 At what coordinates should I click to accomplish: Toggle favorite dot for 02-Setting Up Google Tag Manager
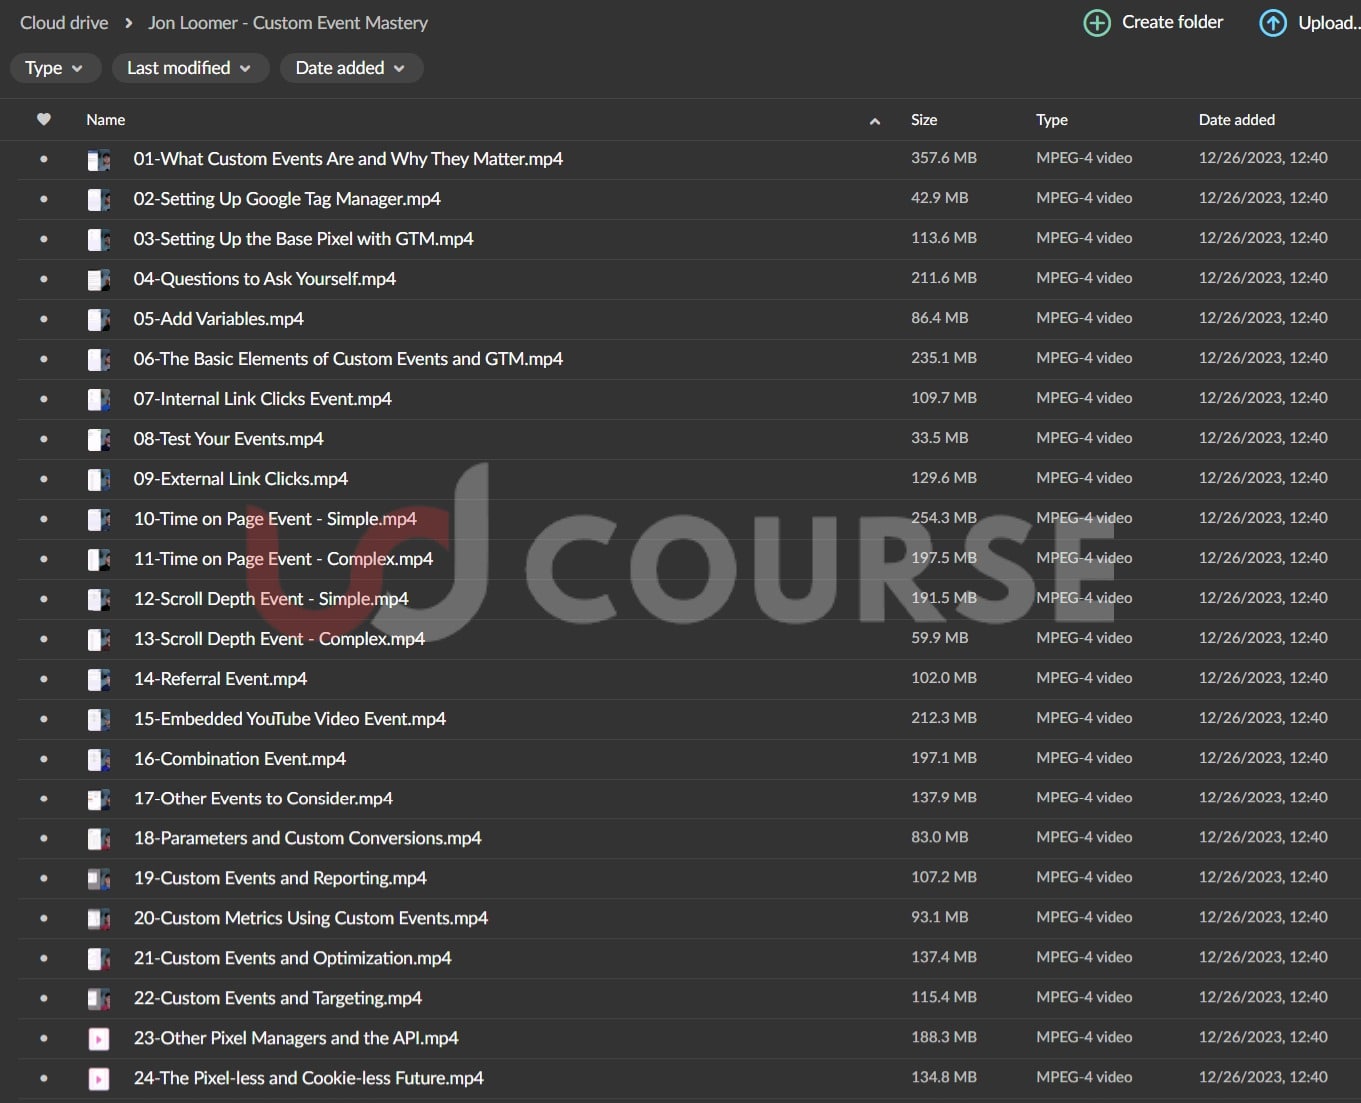[44, 199]
